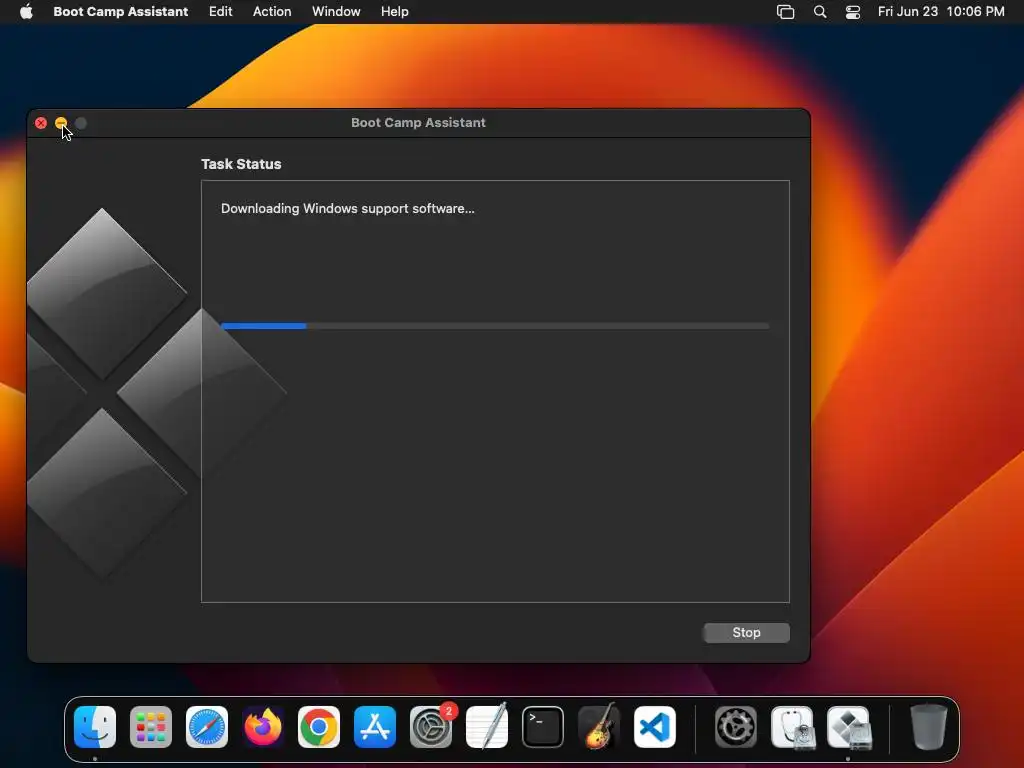Launch GarageBand guitar icon

[599, 727]
